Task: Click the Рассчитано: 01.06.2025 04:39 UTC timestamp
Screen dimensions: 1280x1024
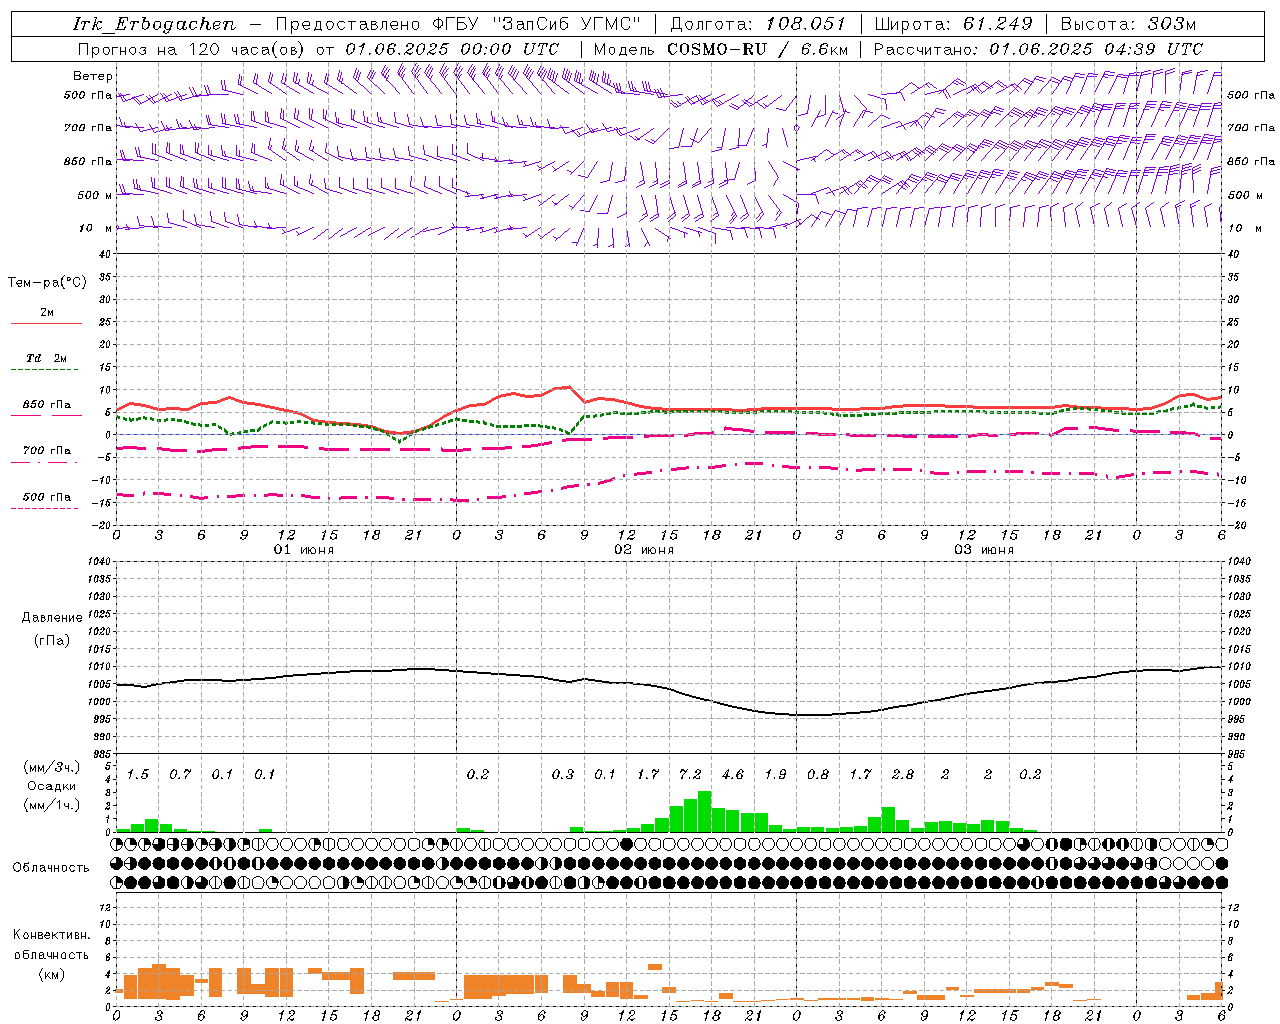Action: pos(1038,49)
